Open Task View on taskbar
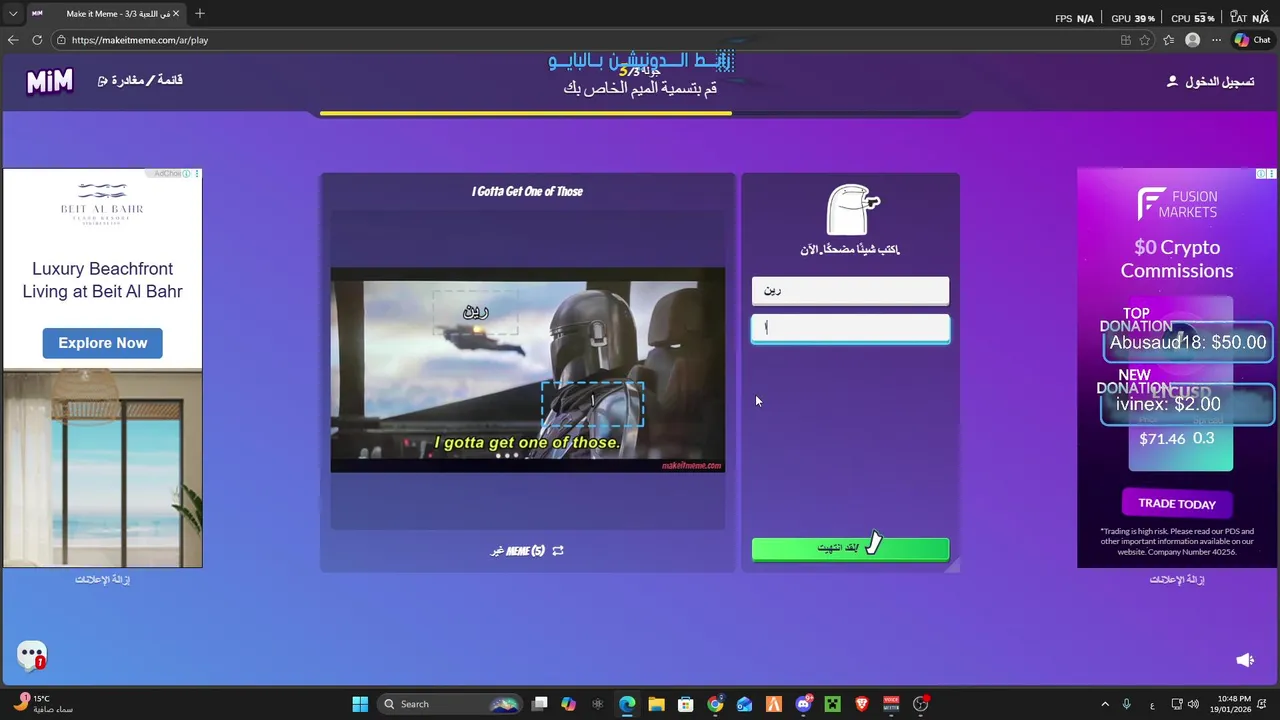Image resolution: width=1280 pixels, height=720 pixels. (540, 704)
